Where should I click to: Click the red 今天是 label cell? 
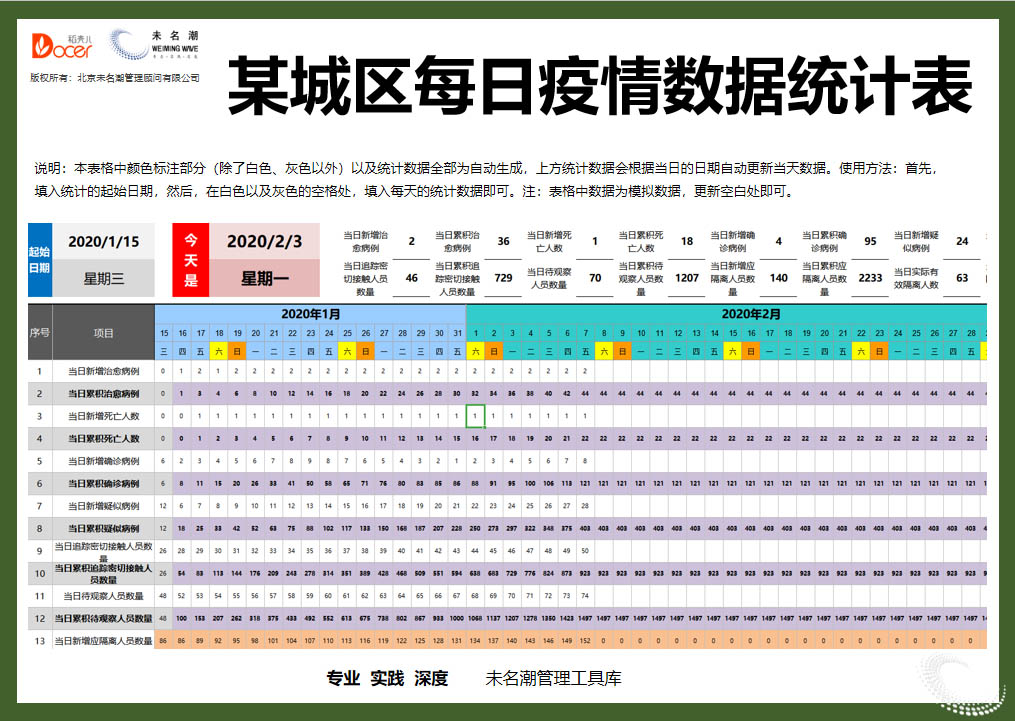(189, 258)
